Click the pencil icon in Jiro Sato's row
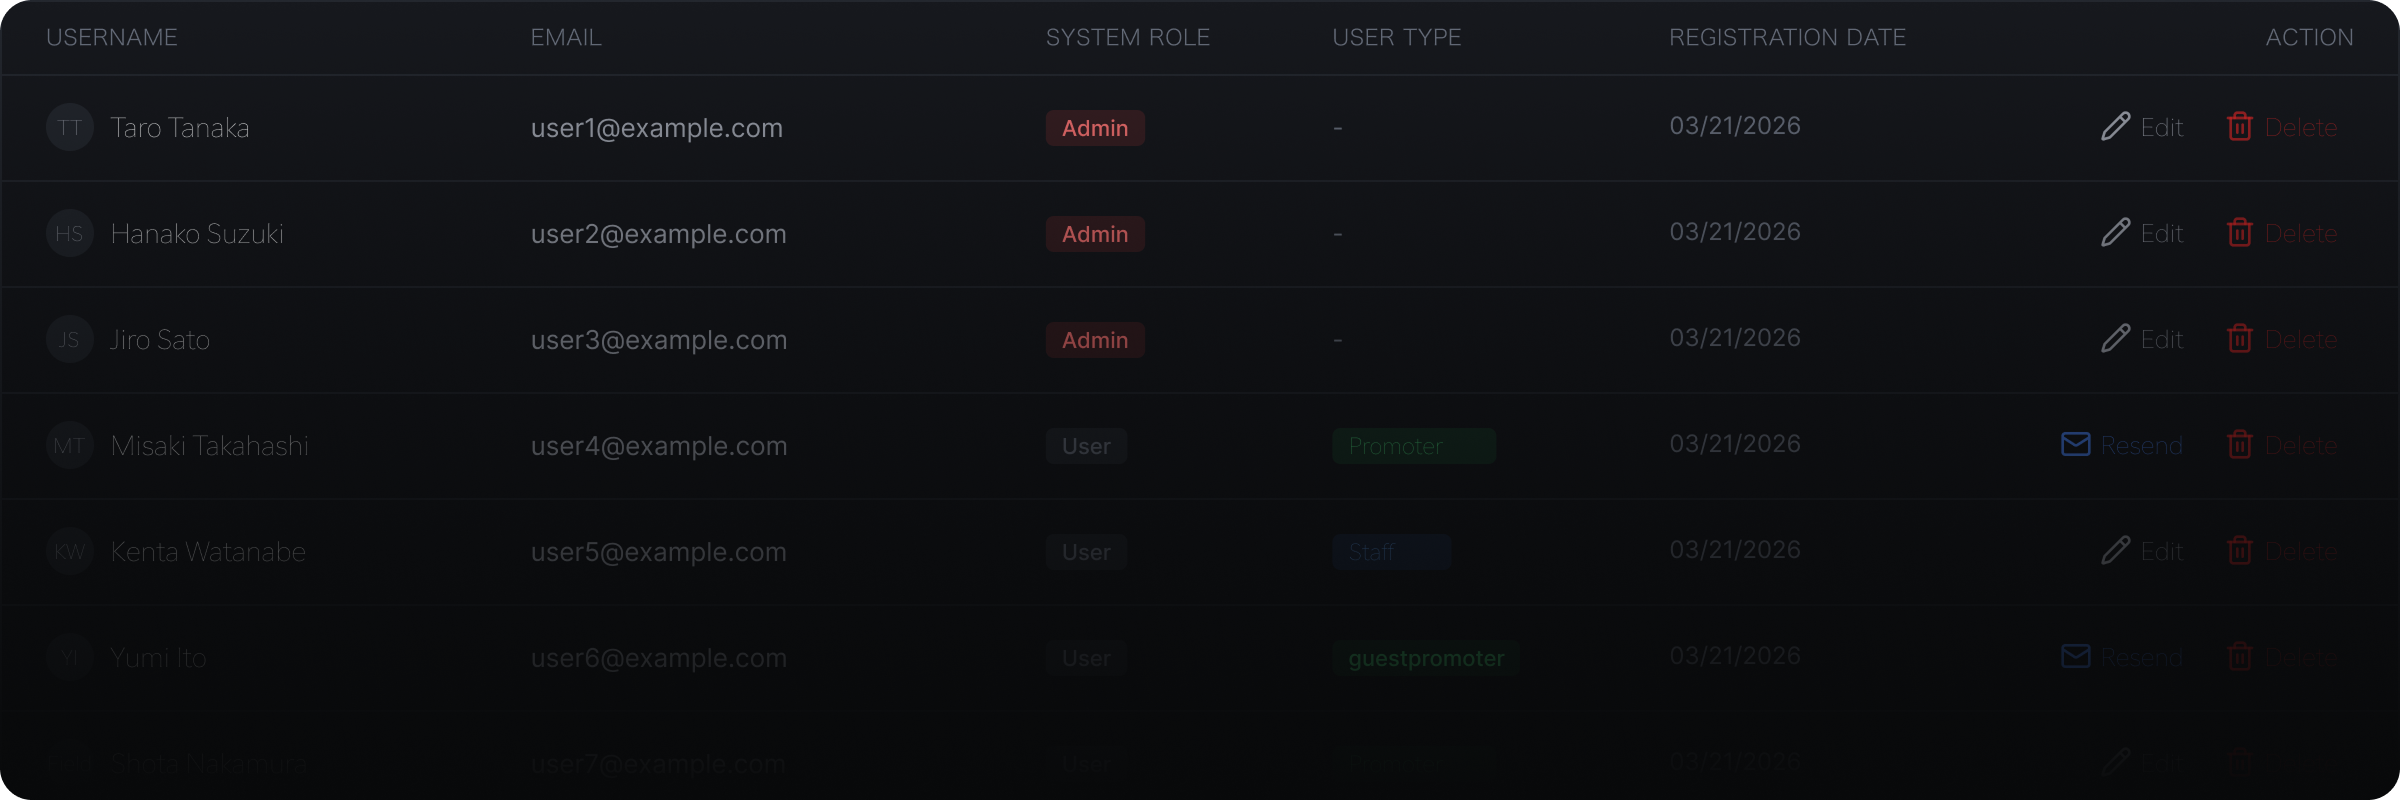 (2115, 339)
